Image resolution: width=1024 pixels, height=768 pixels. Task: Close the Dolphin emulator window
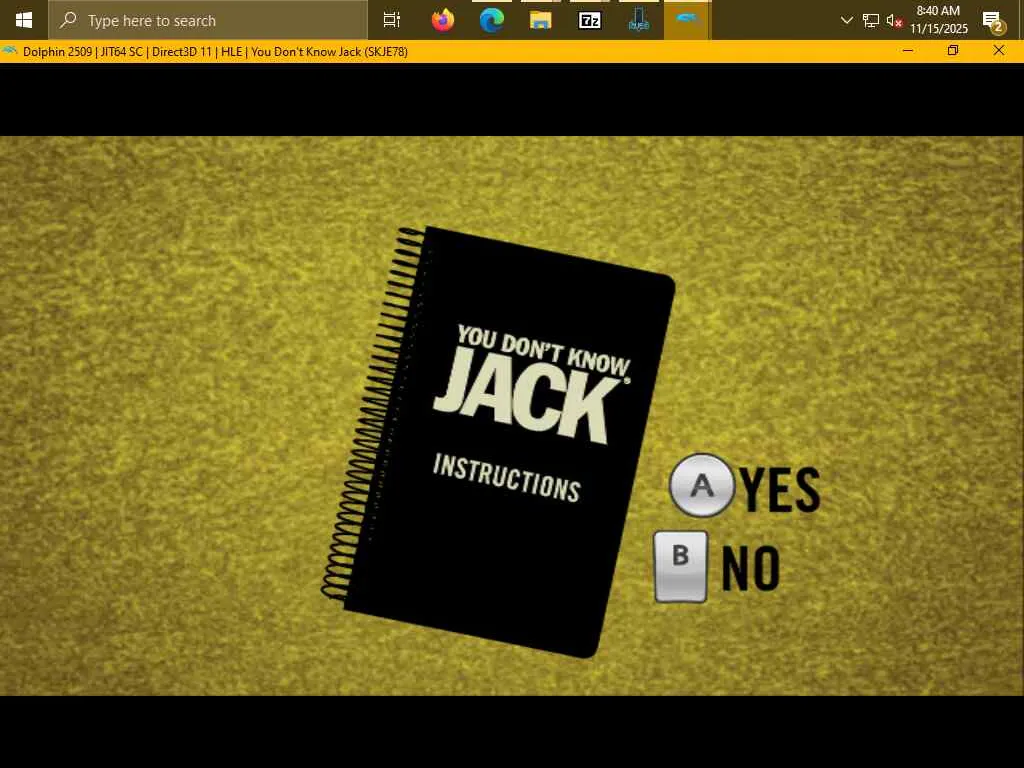[x=999, y=51]
